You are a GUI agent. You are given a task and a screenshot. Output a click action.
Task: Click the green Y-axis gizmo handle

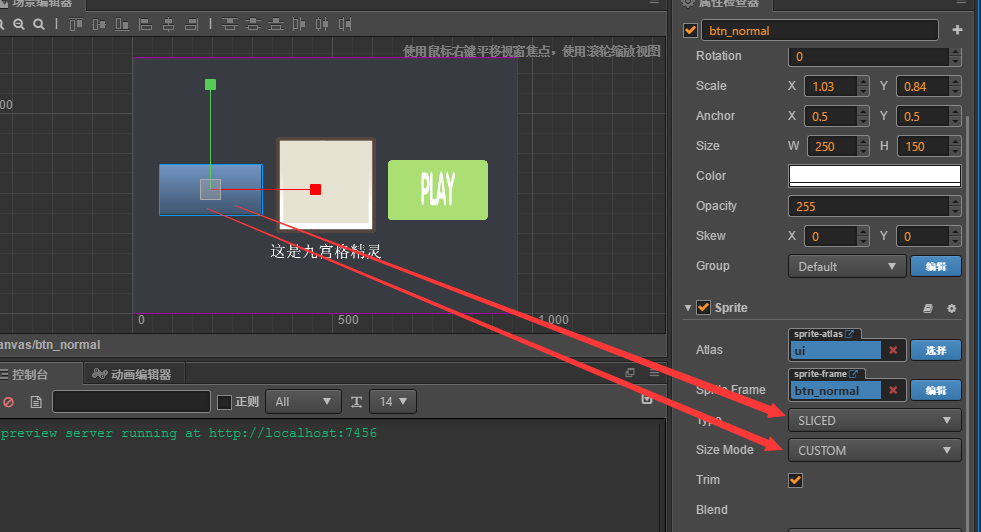point(210,84)
